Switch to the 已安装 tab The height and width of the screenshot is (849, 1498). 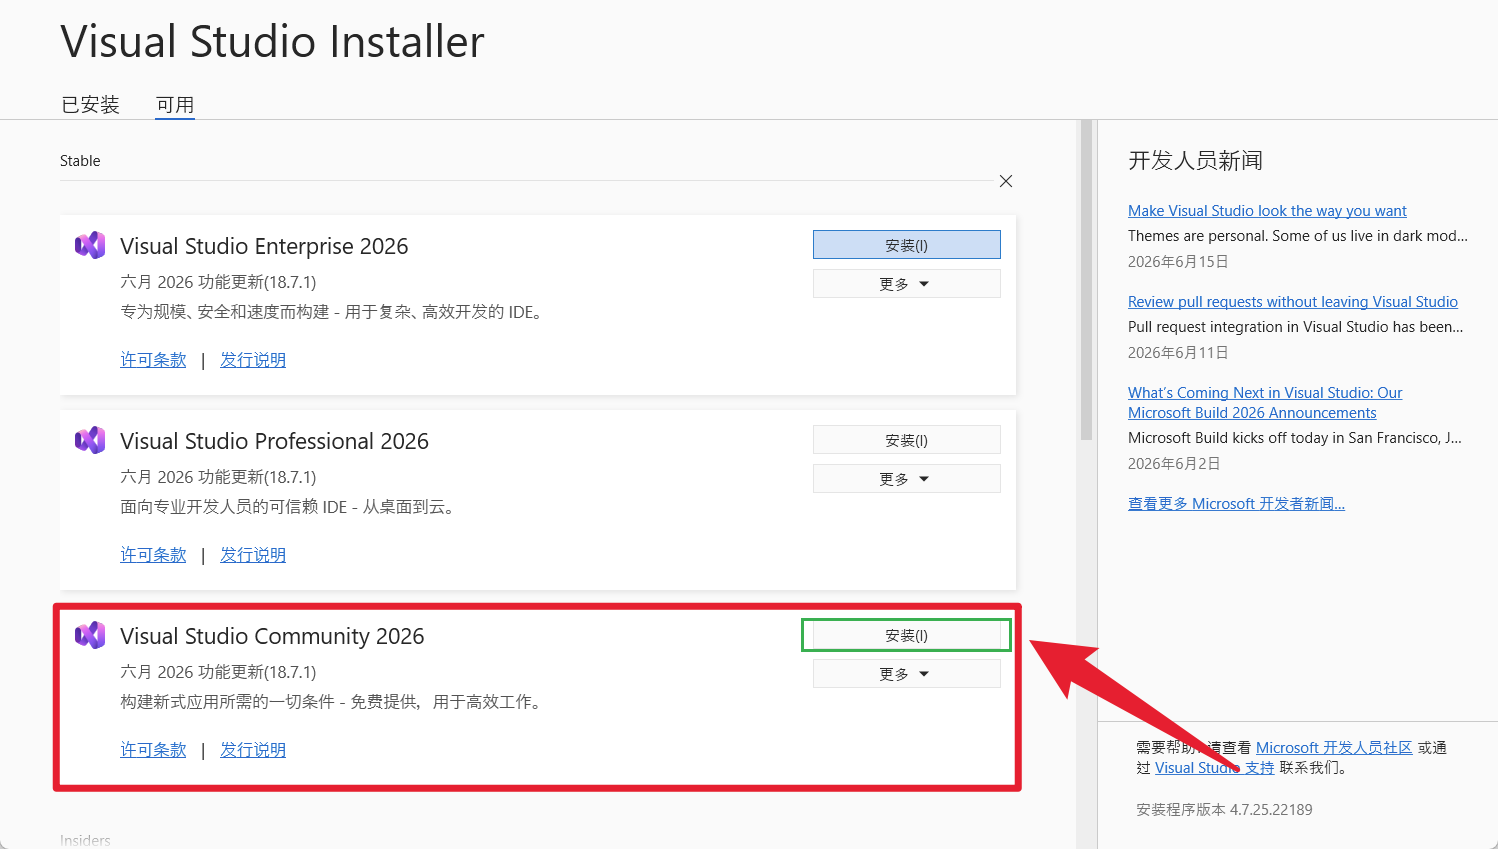coord(90,105)
